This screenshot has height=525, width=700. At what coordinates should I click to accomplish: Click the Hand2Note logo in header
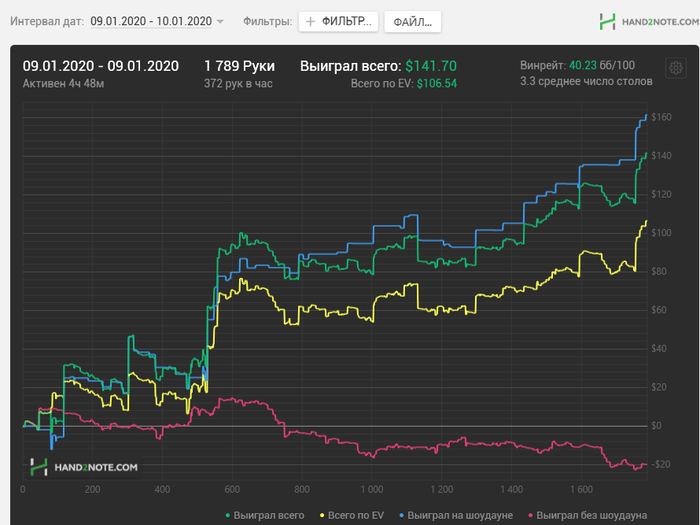649,21
